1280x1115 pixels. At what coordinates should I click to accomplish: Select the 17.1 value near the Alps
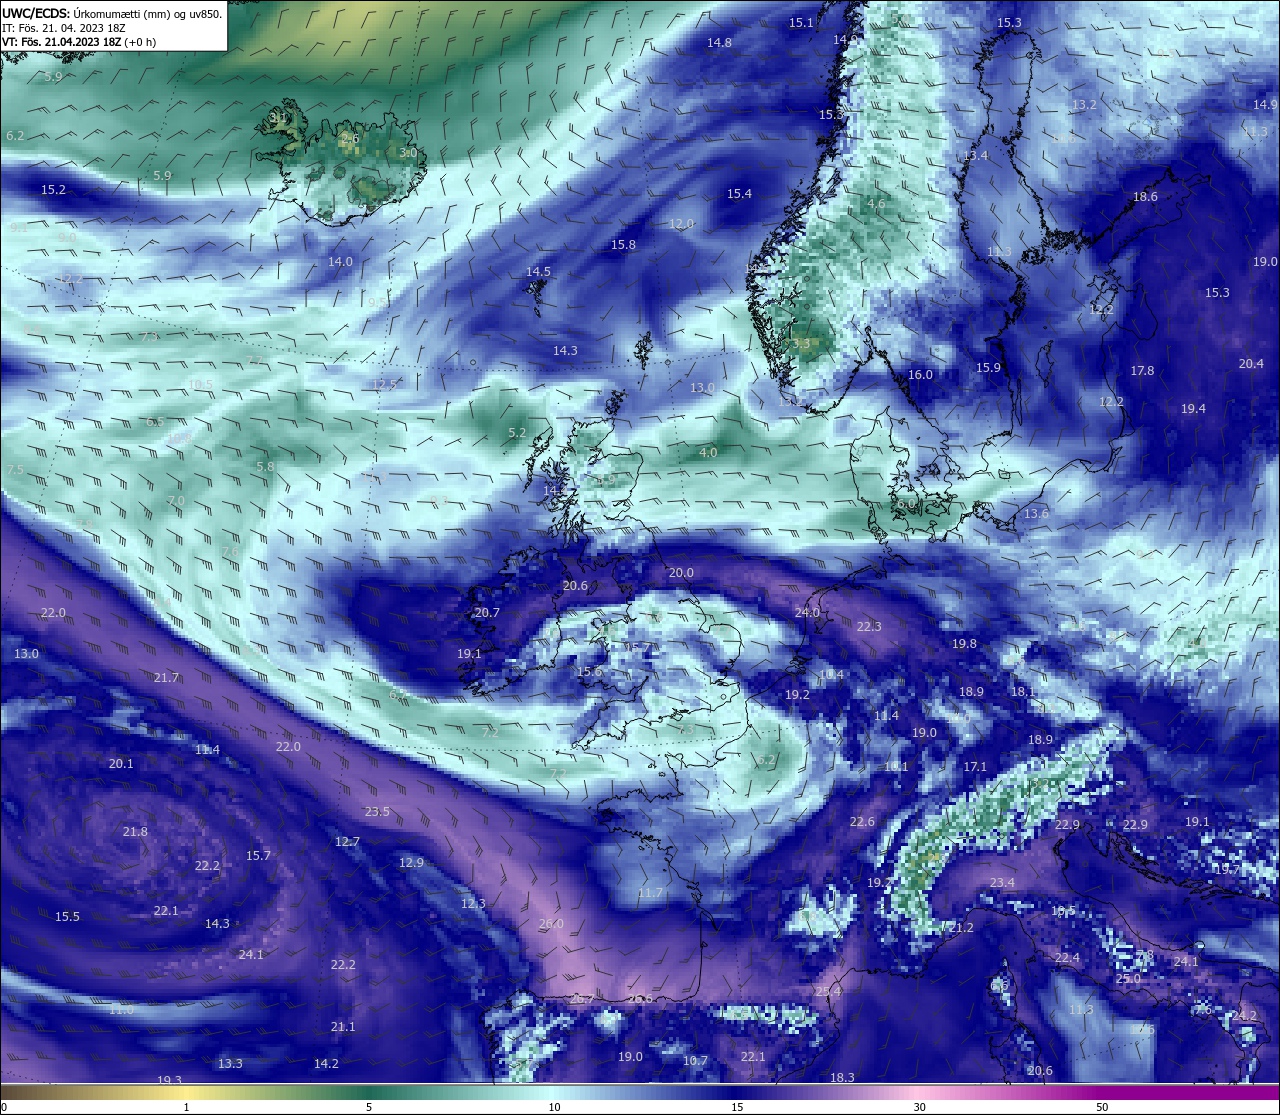click(975, 767)
